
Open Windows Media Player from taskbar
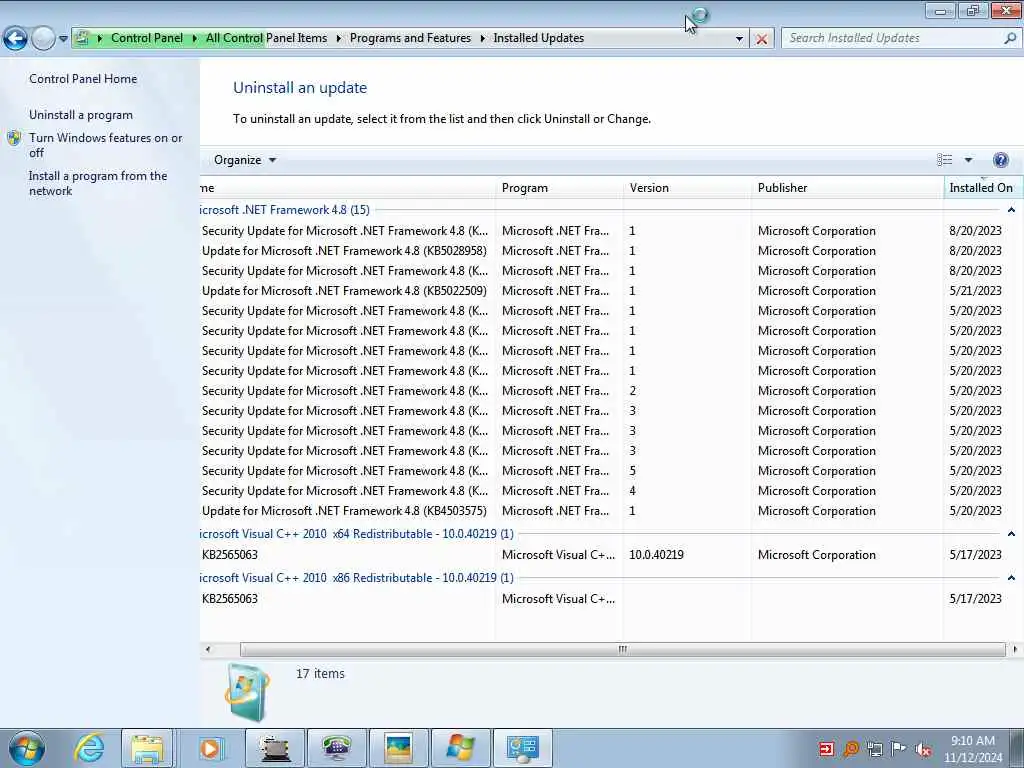coord(210,748)
